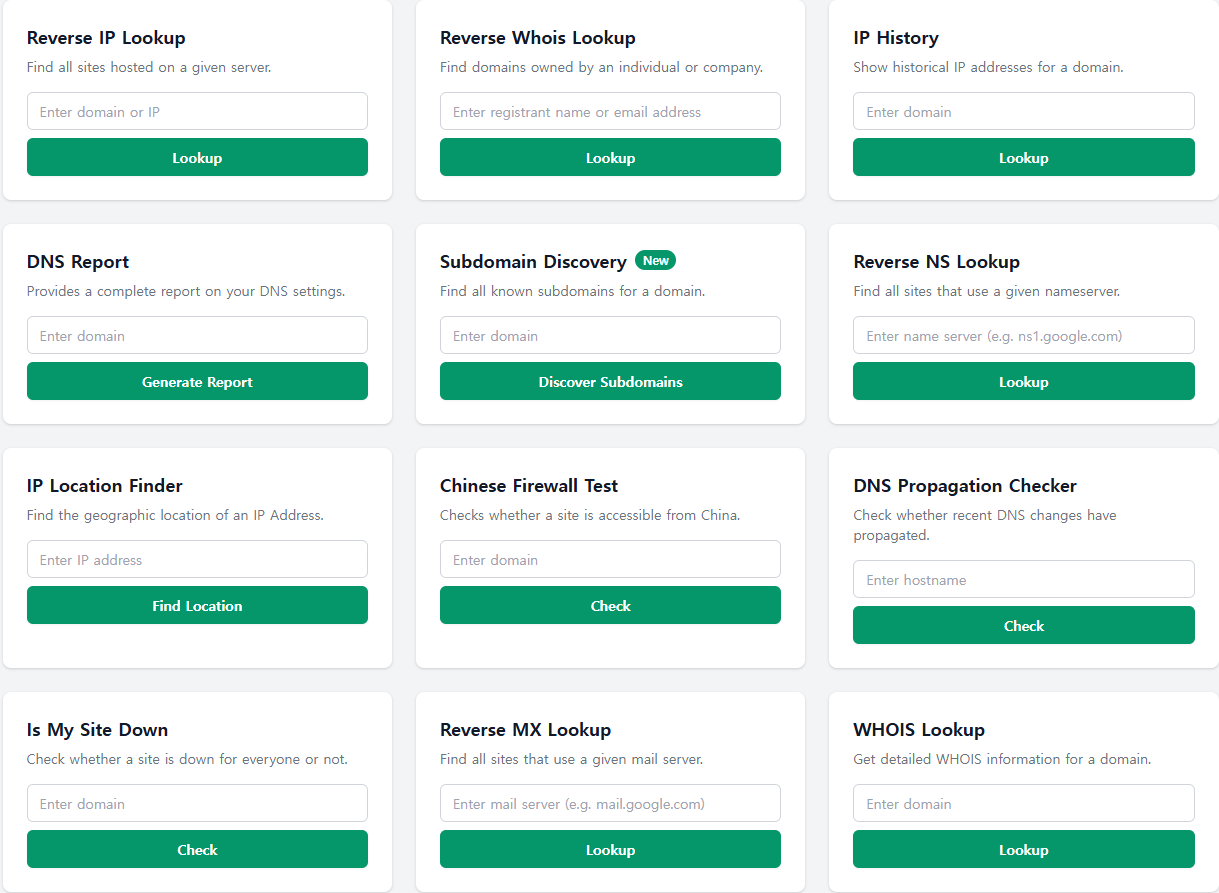Click the 'DNS Propagation Checker' heading
This screenshot has width=1219, height=893.
(x=965, y=486)
